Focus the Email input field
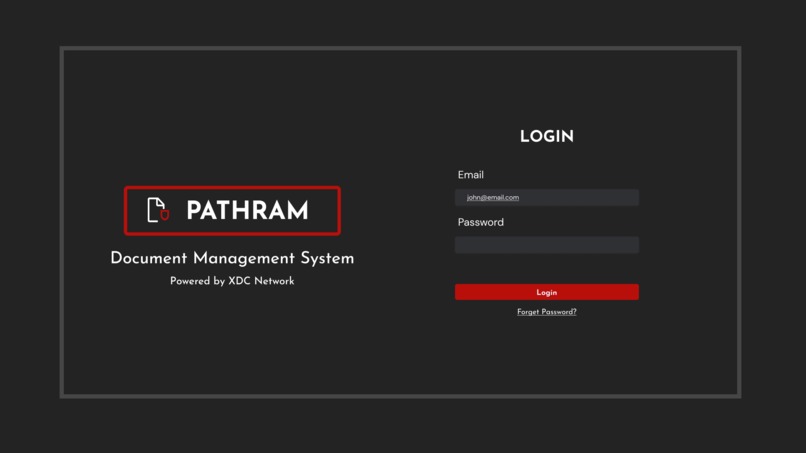This screenshot has width=806, height=453. (x=546, y=197)
